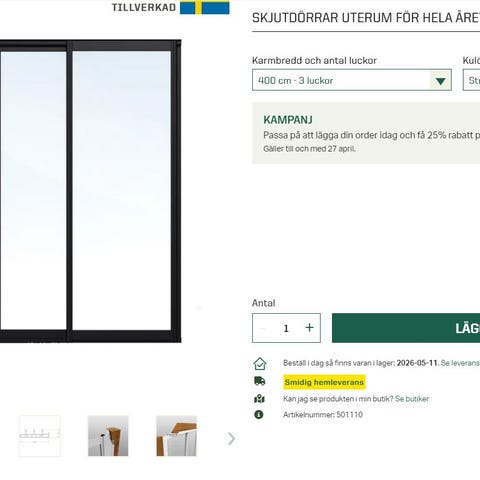The width and height of the screenshot is (480, 480).
Task: Click the info icon beside Artikelnummer
Action: [259, 415]
